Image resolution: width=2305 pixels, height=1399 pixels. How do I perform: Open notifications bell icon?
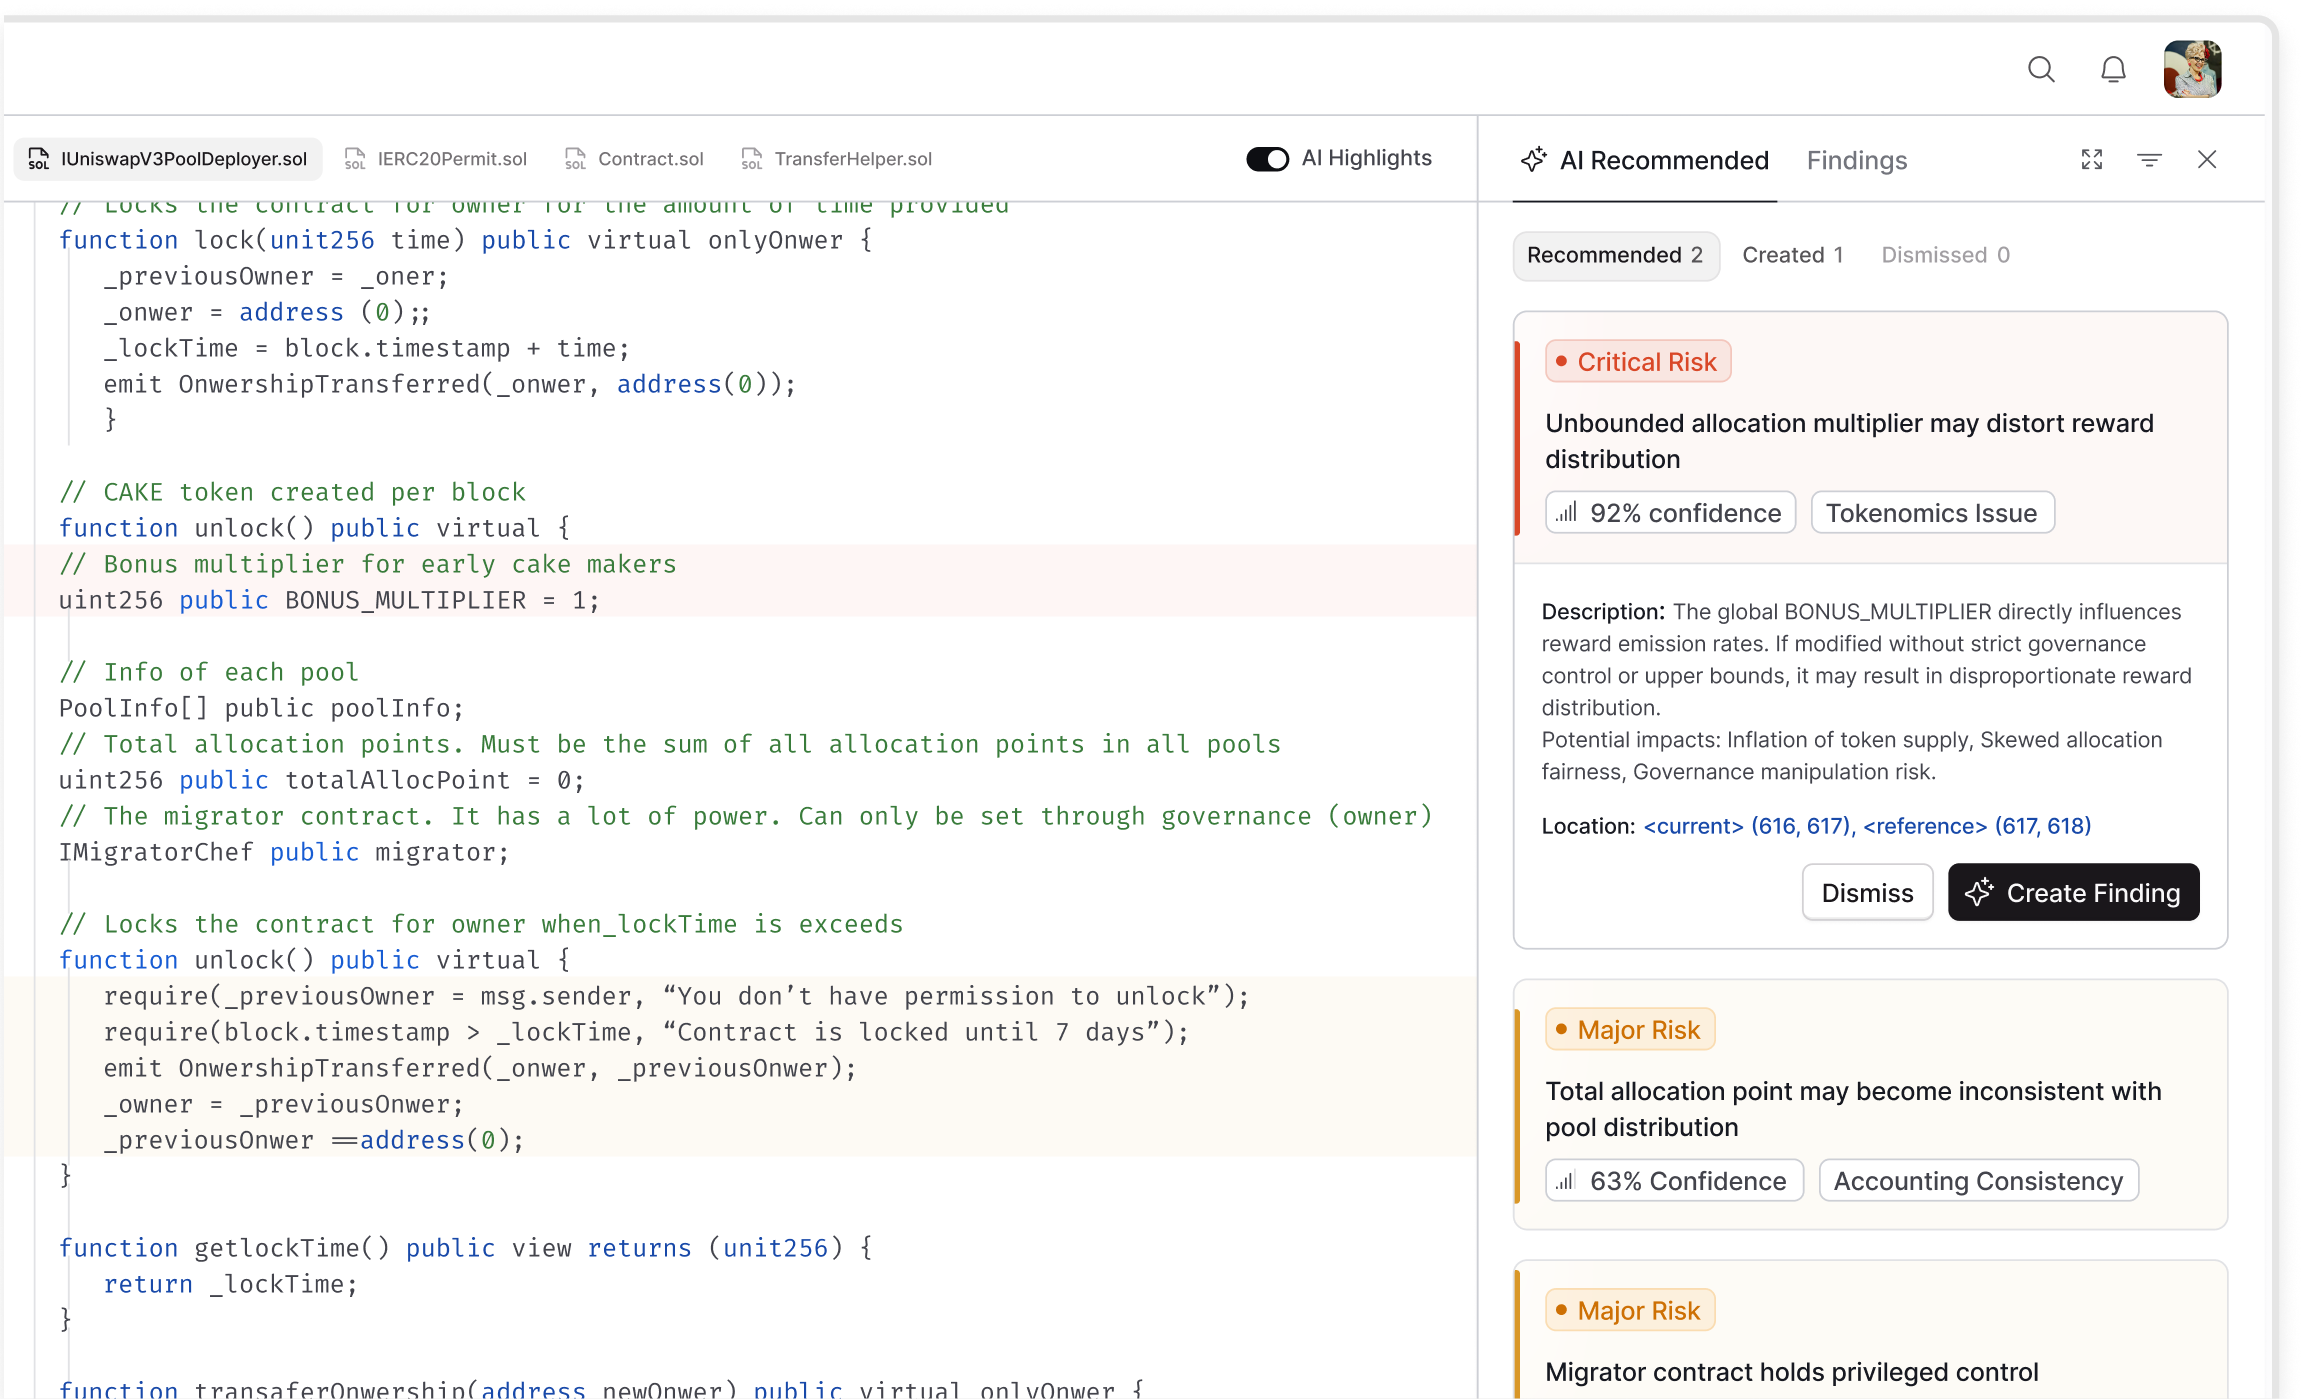point(2113,69)
